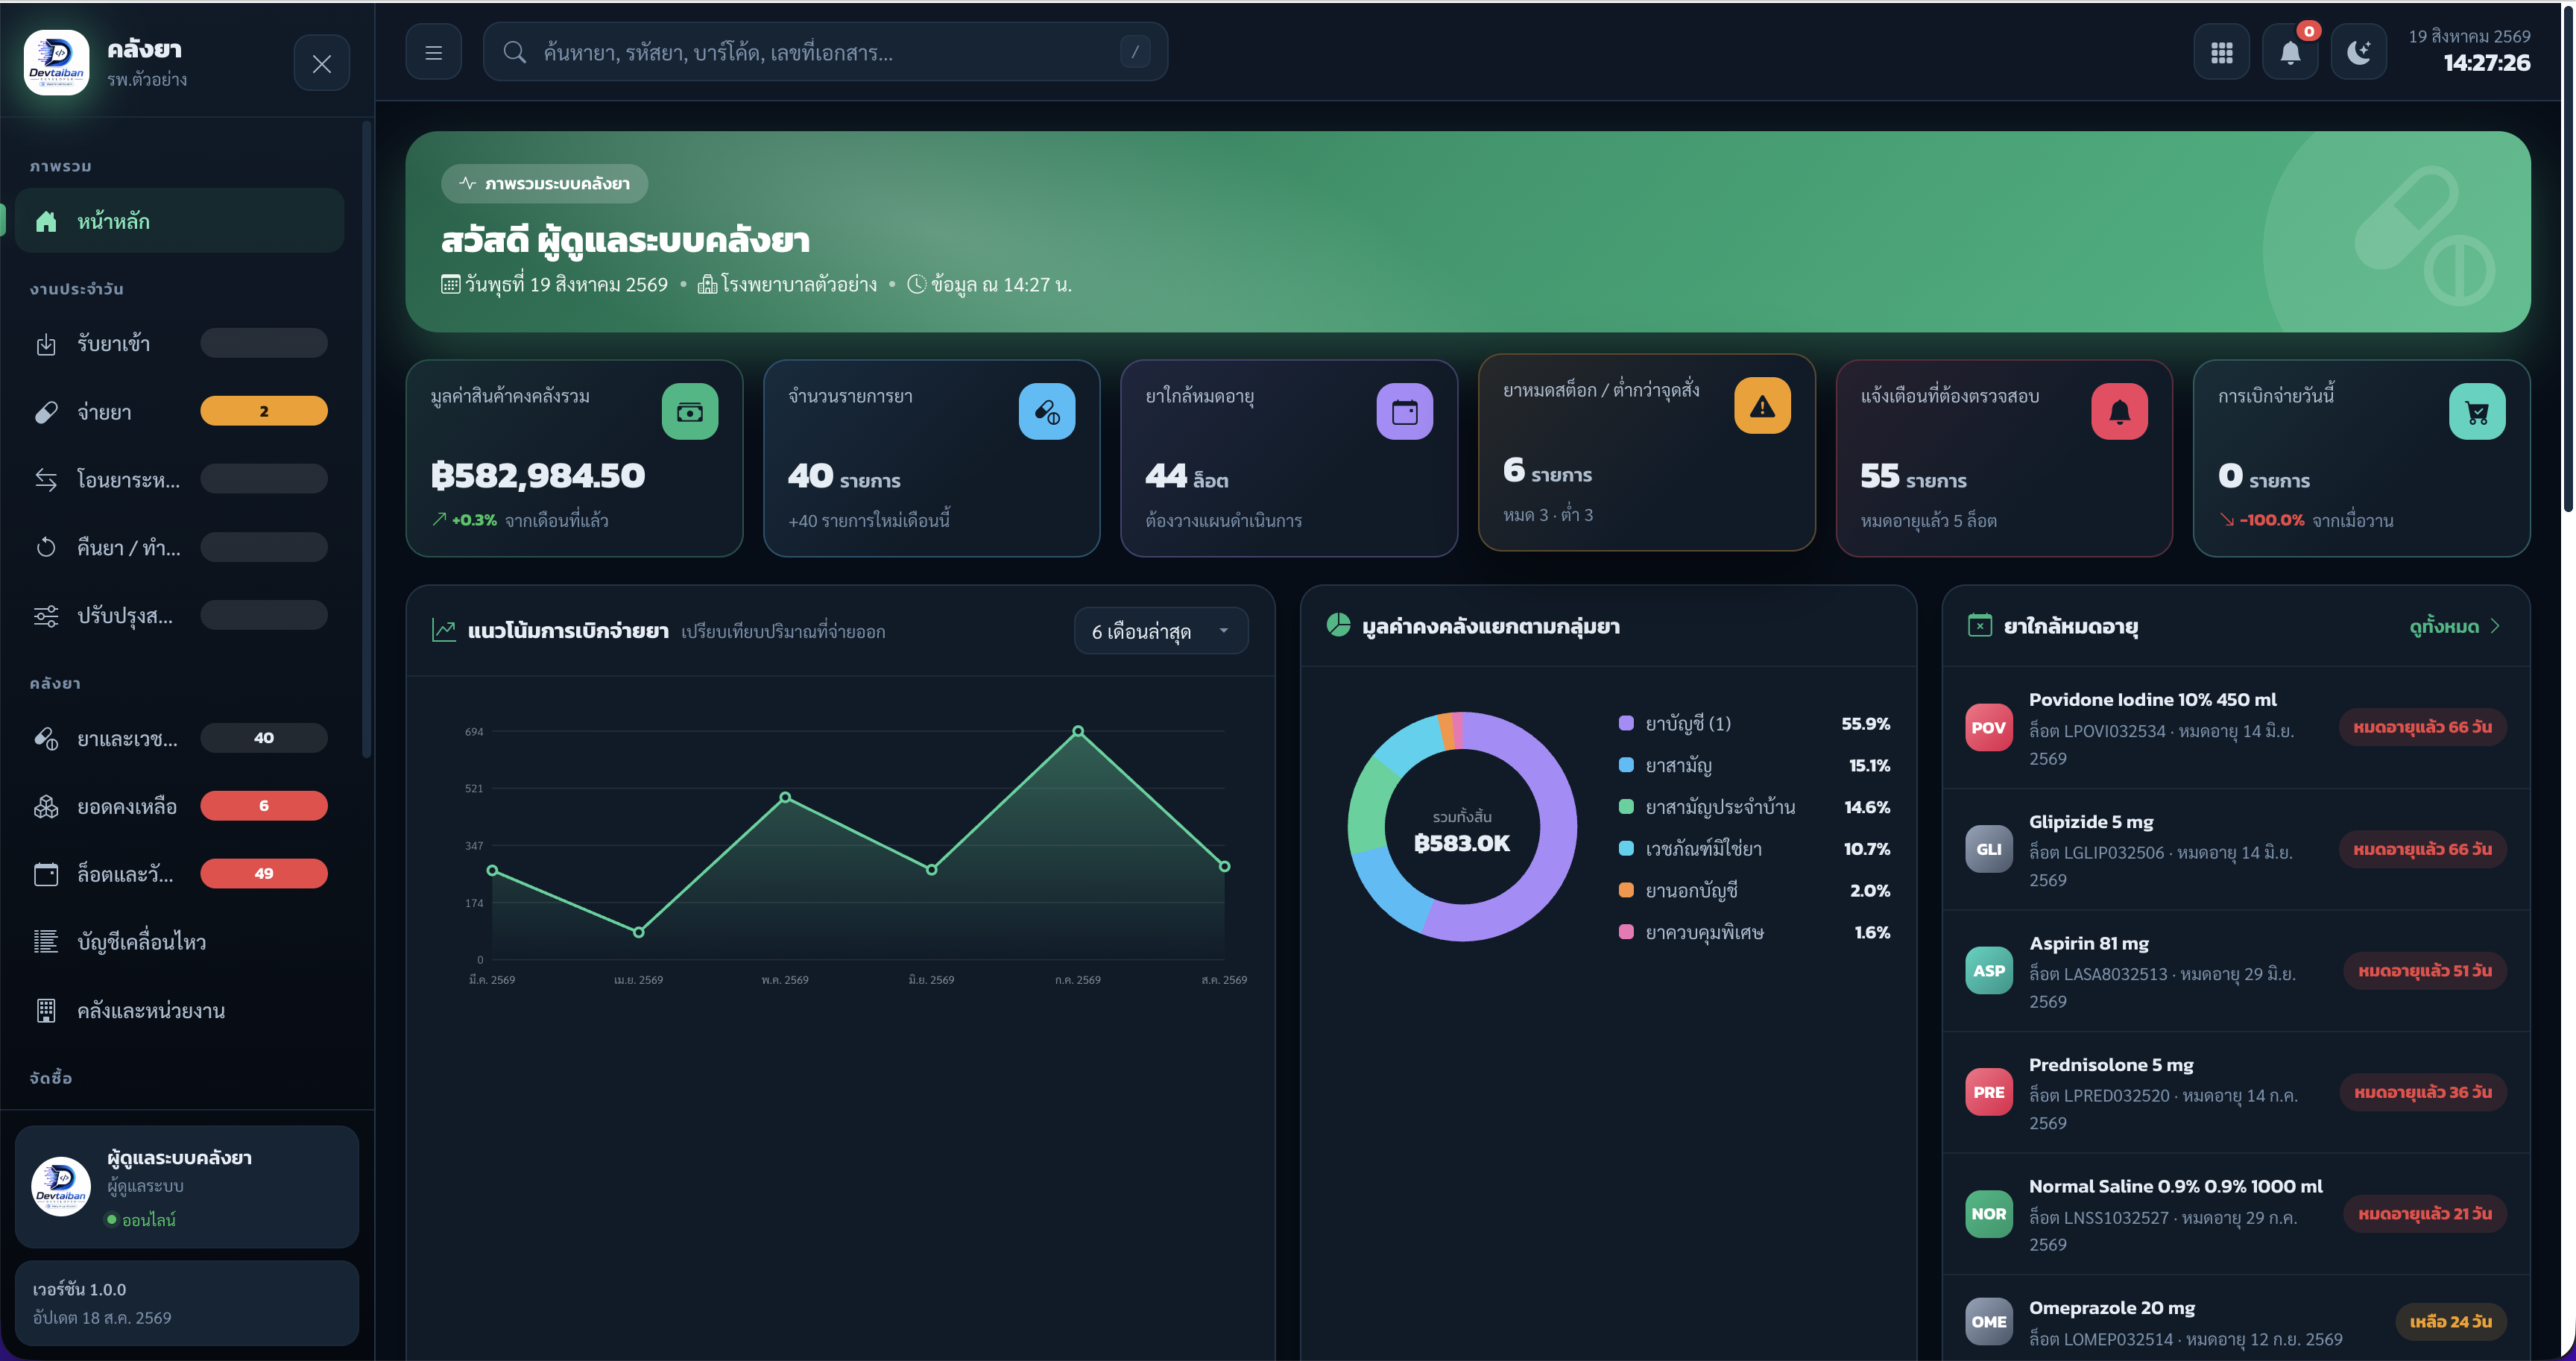Click the sidebar vertical scrollbar

pyautogui.click(x=367, y=440)
